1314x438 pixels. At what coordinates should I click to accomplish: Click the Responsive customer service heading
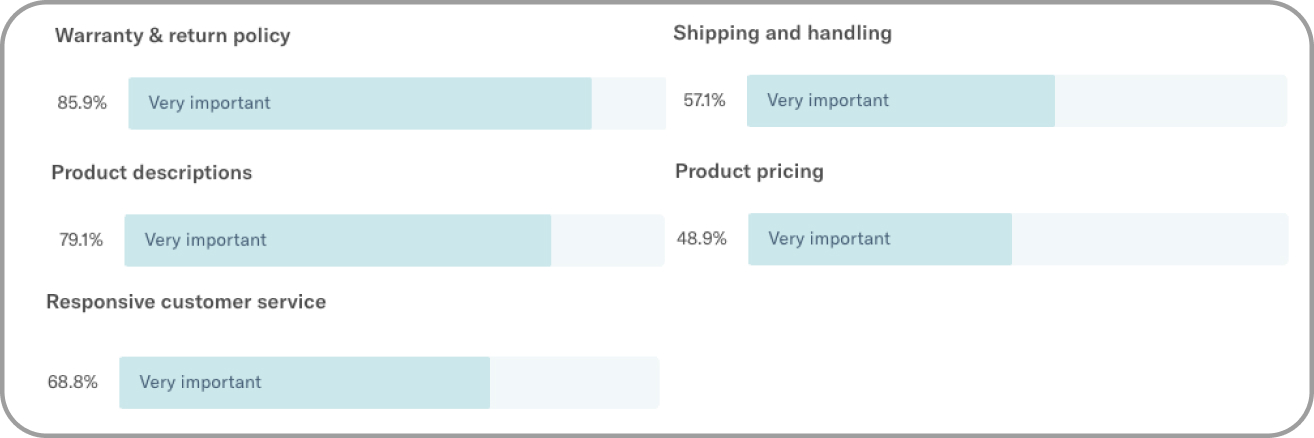point(186,301)
